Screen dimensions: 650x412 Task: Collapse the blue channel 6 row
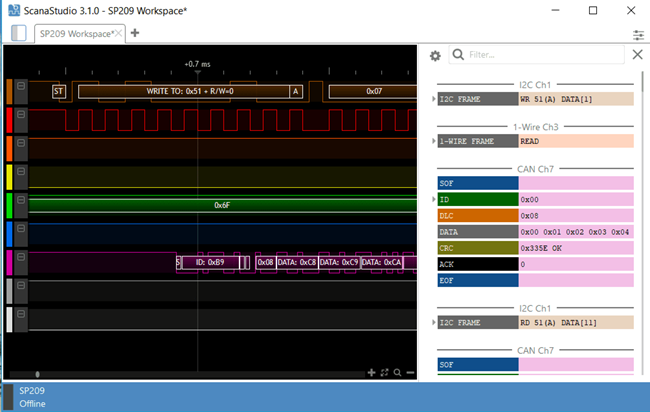[21, 229]
